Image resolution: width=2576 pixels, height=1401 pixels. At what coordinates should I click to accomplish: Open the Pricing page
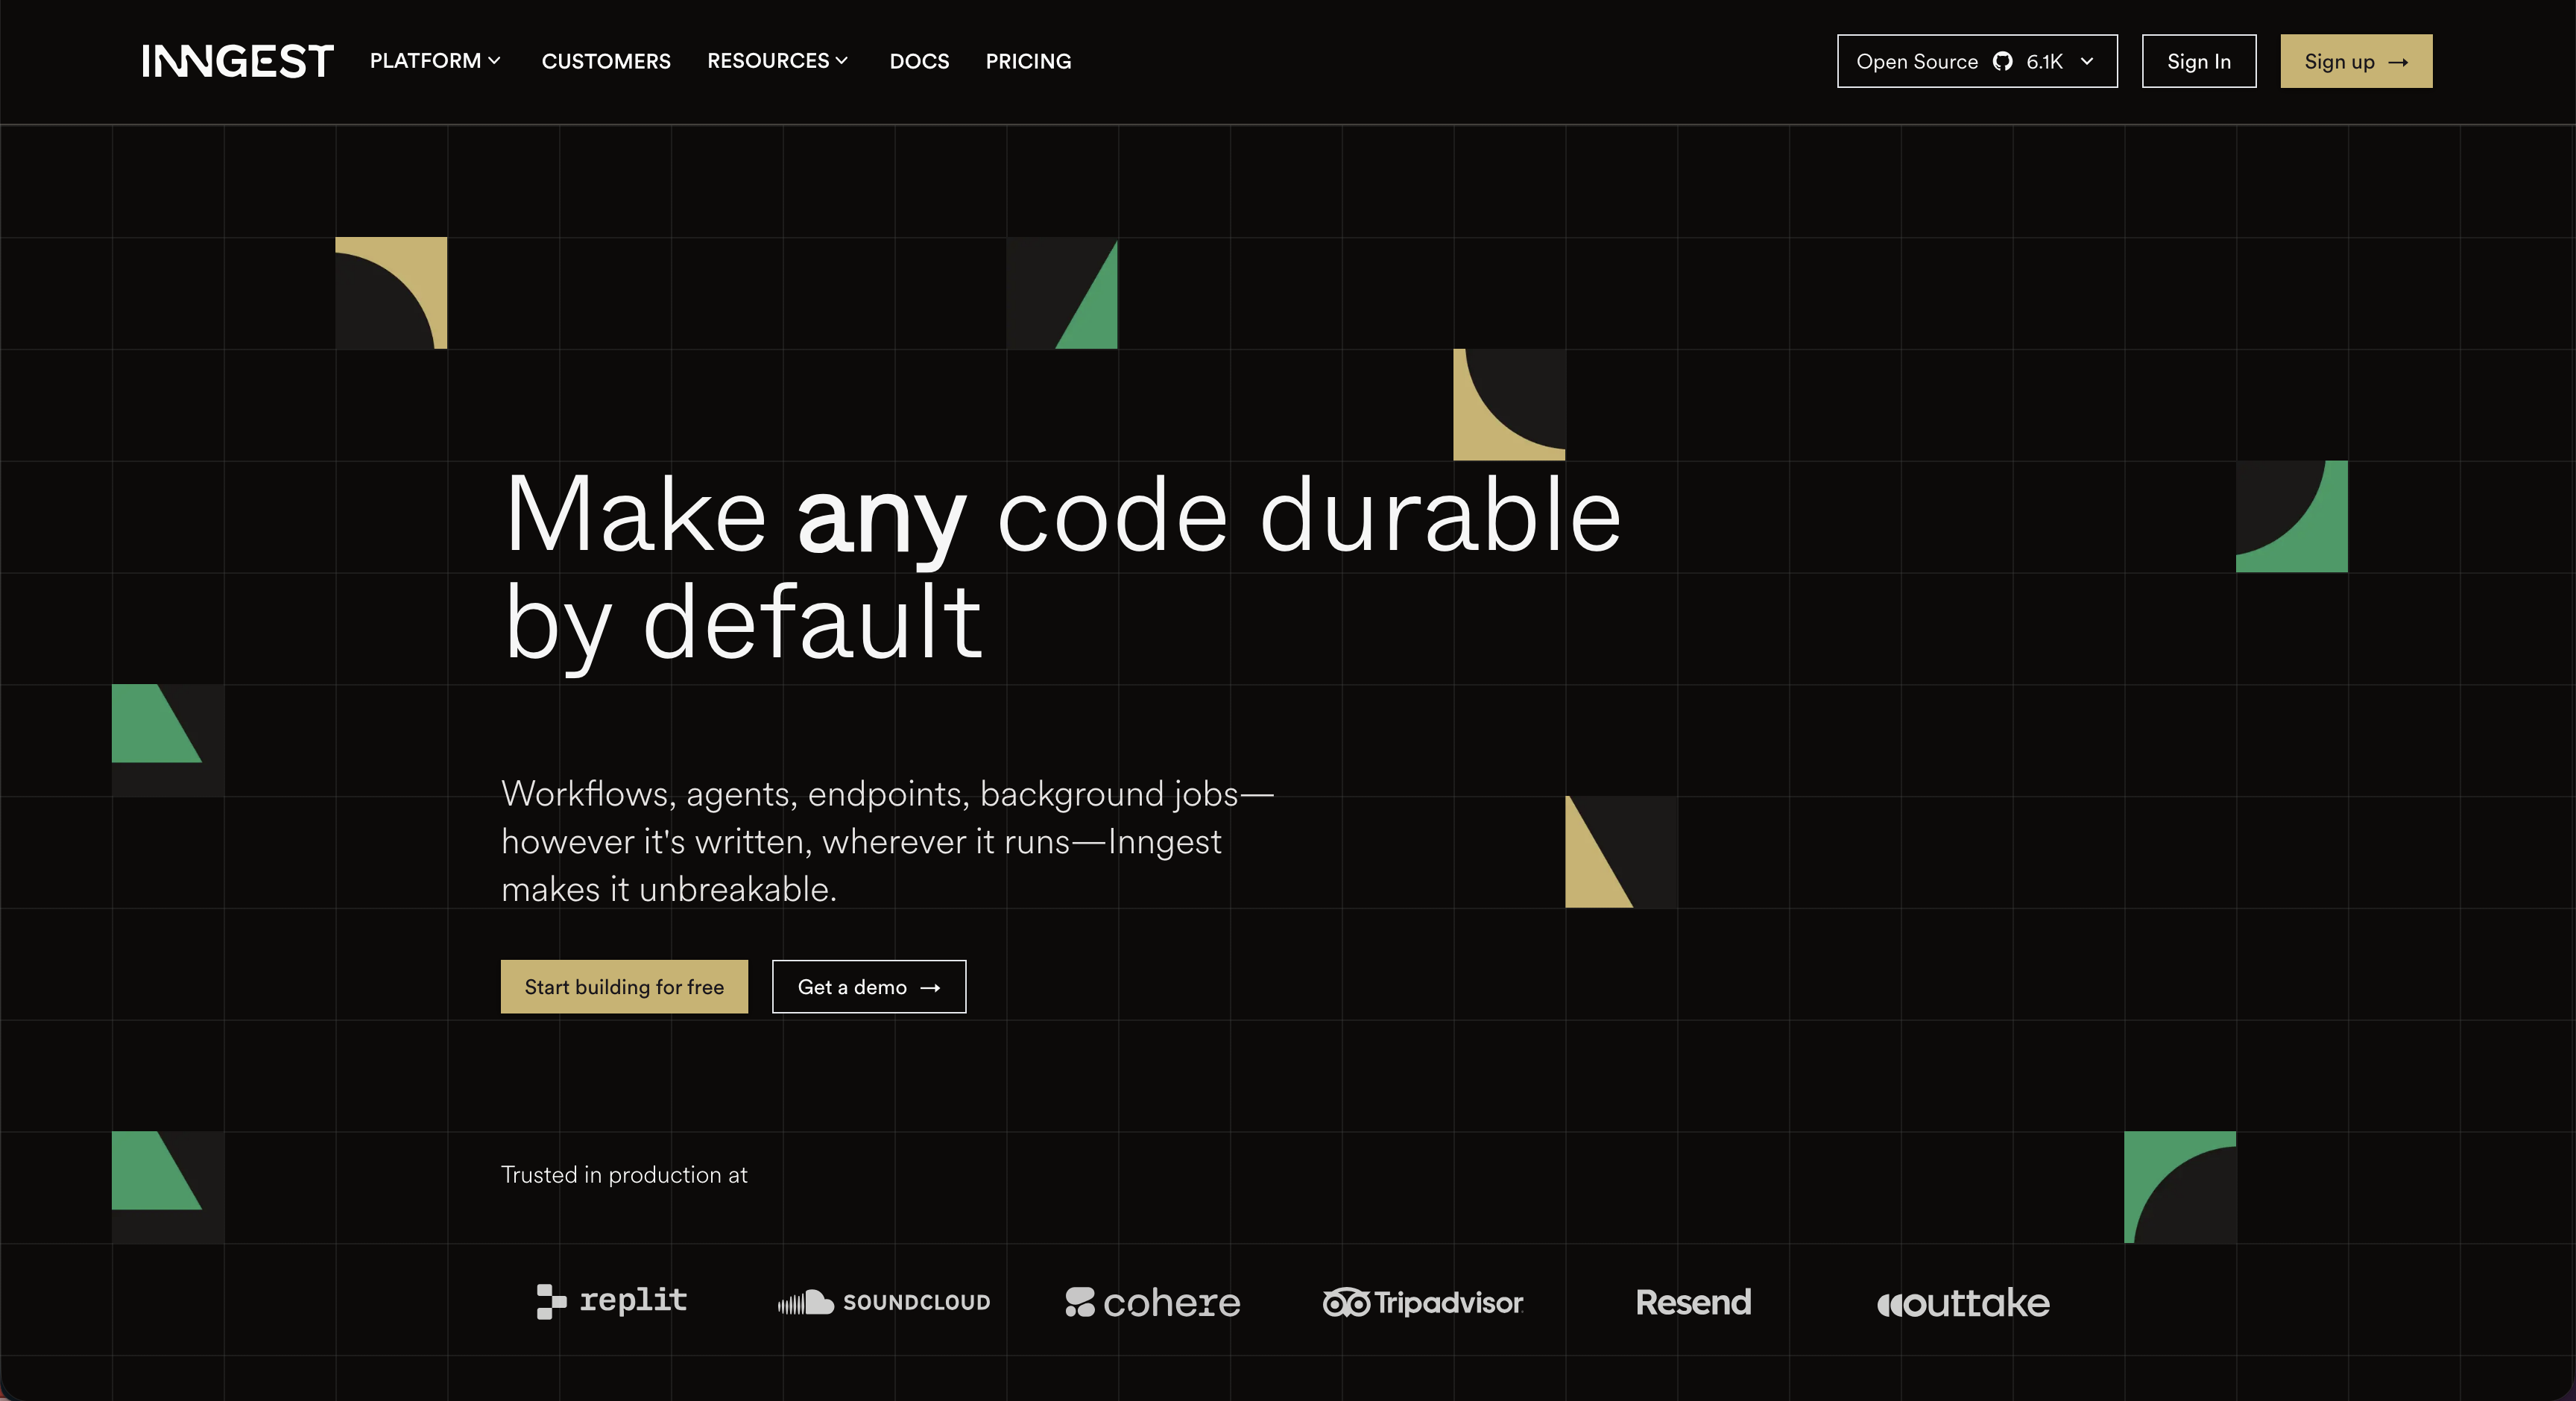pyautogui.click(x=1028, y=62)
